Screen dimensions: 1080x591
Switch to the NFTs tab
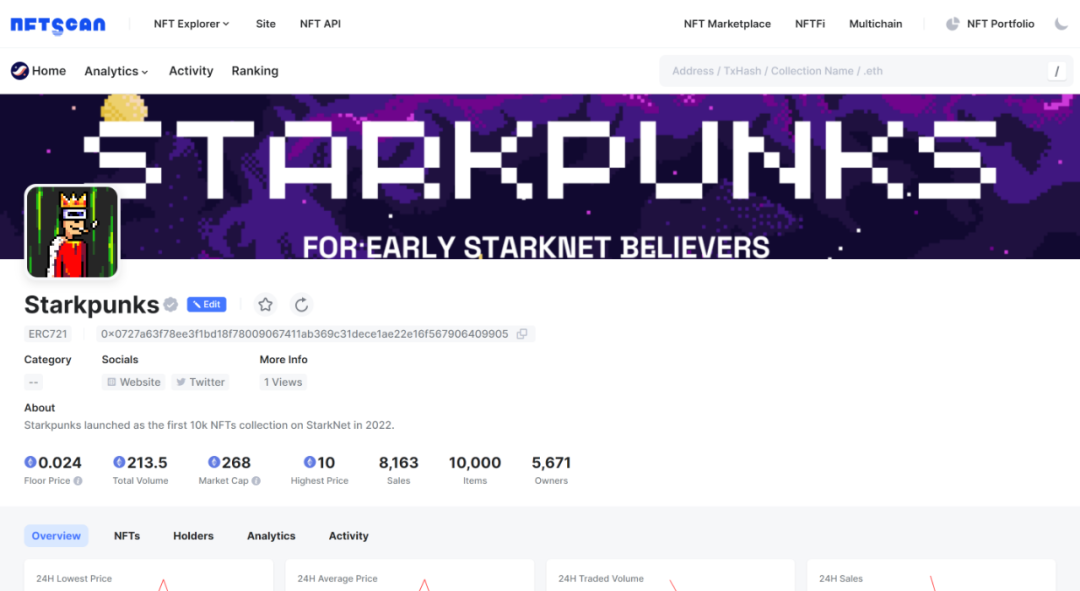point(127,536)
